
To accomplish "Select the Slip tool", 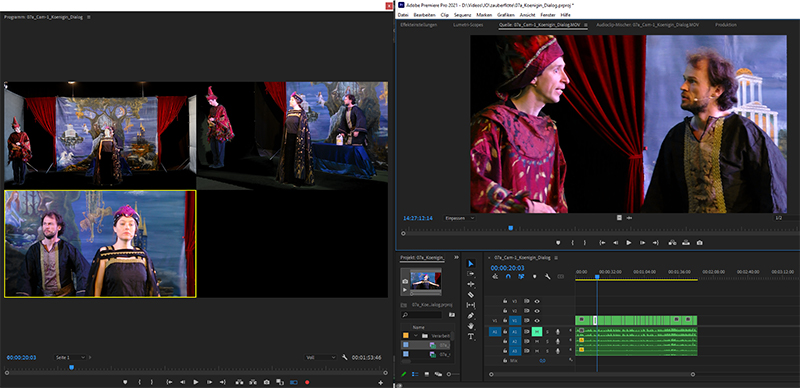I will [470, 305].
